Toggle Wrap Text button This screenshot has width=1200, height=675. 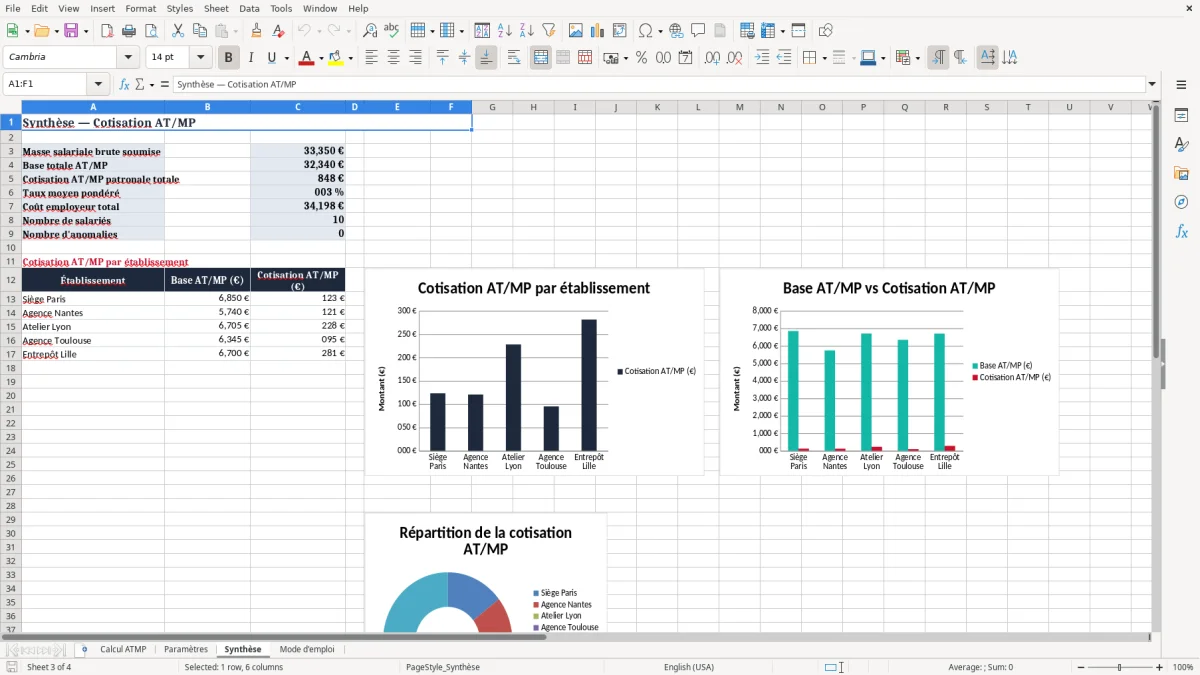(514, 58)
